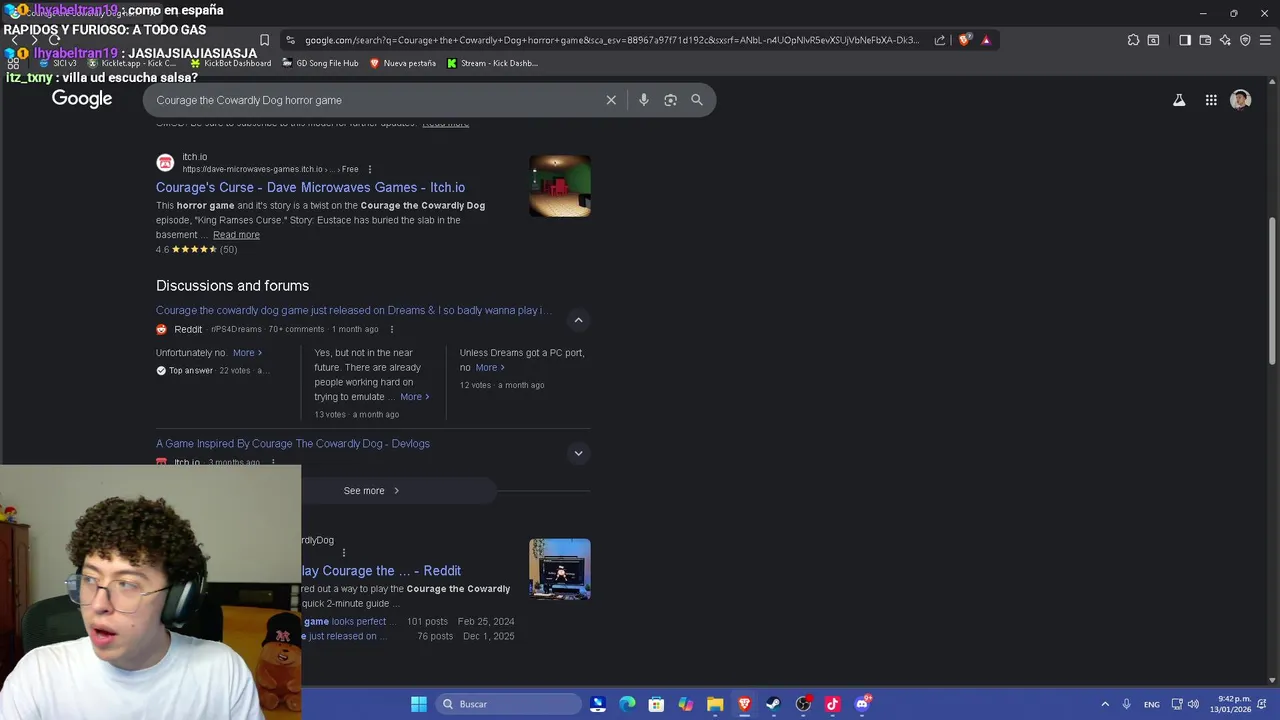Expand the Devlogs discussion chevron

tap(578, 453)
